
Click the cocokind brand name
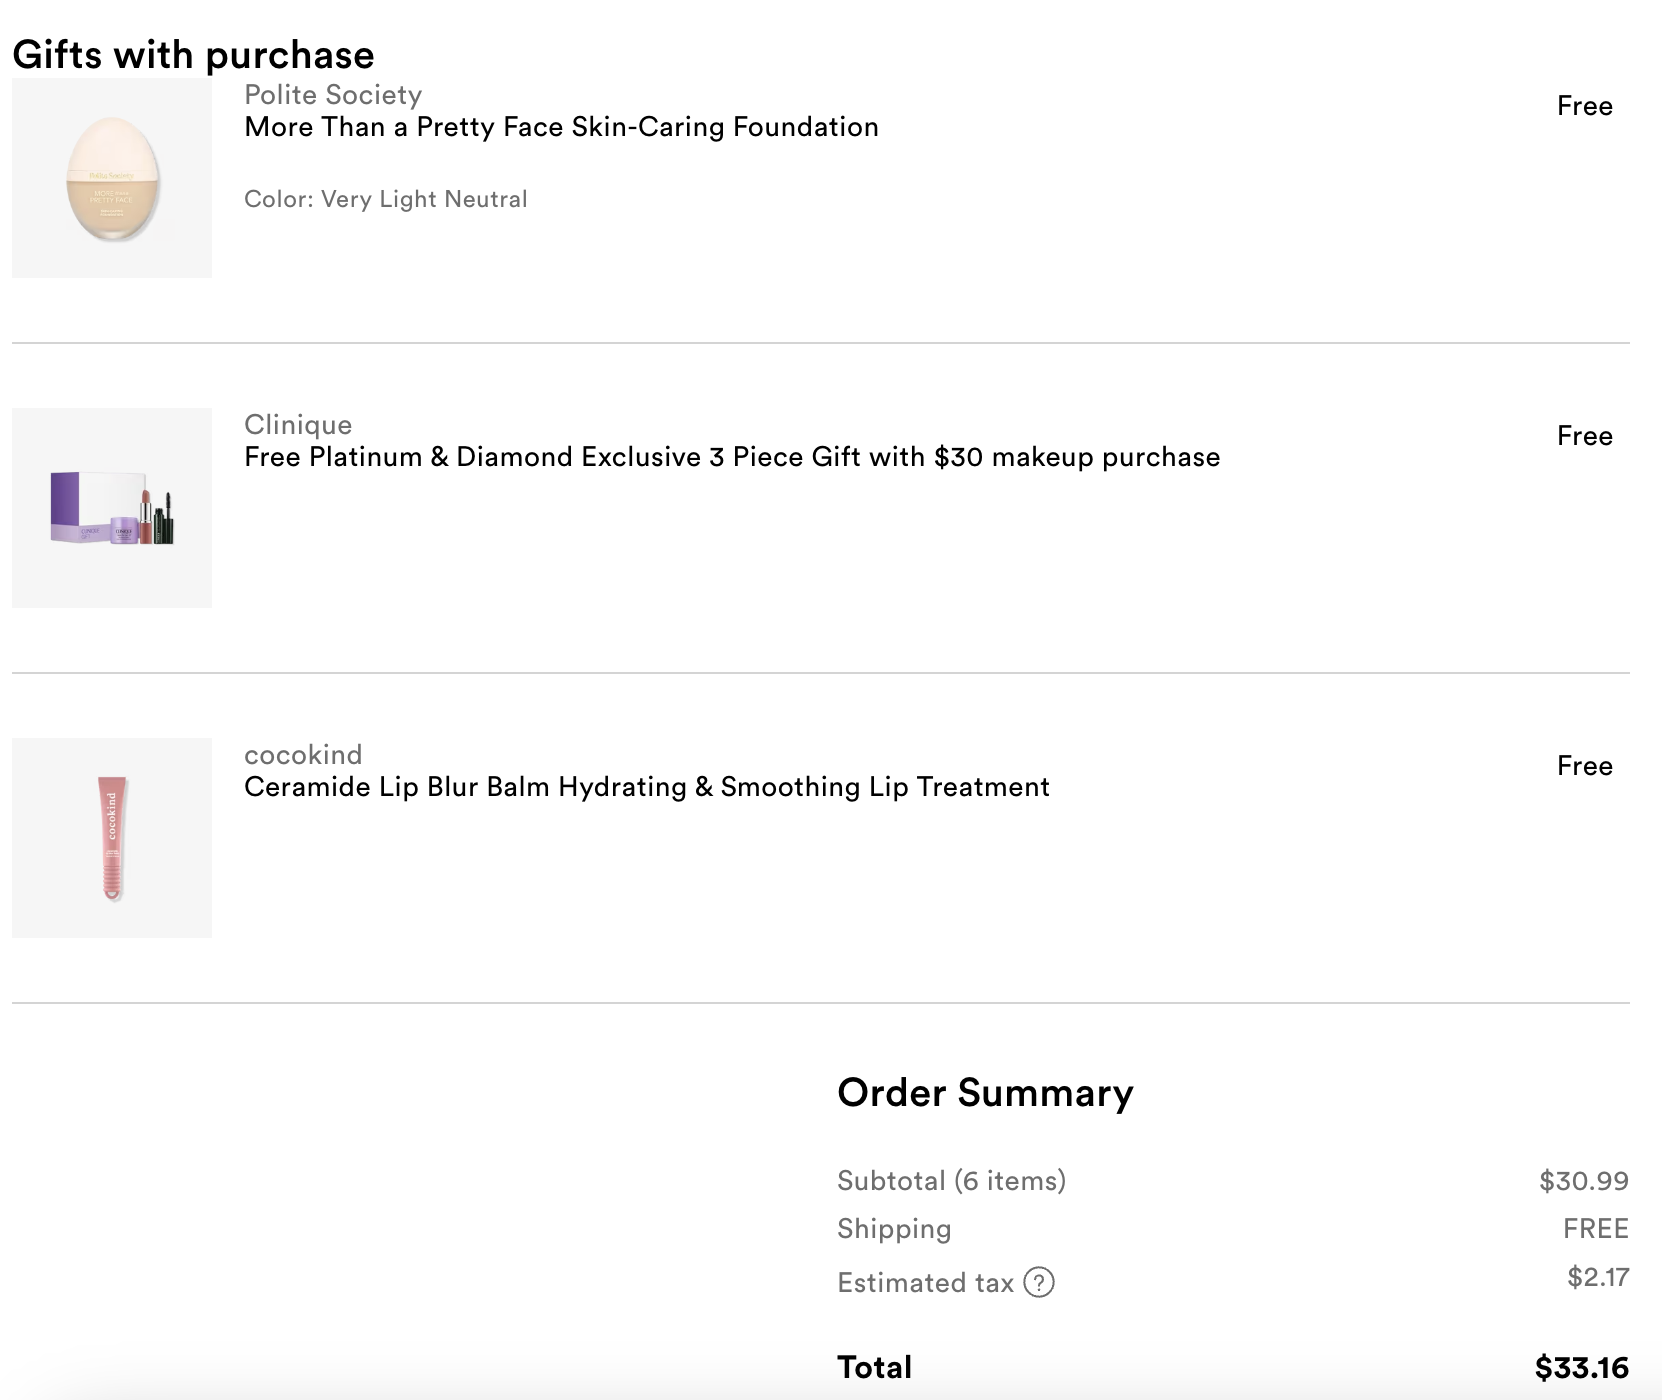click(x=303, y=755)
